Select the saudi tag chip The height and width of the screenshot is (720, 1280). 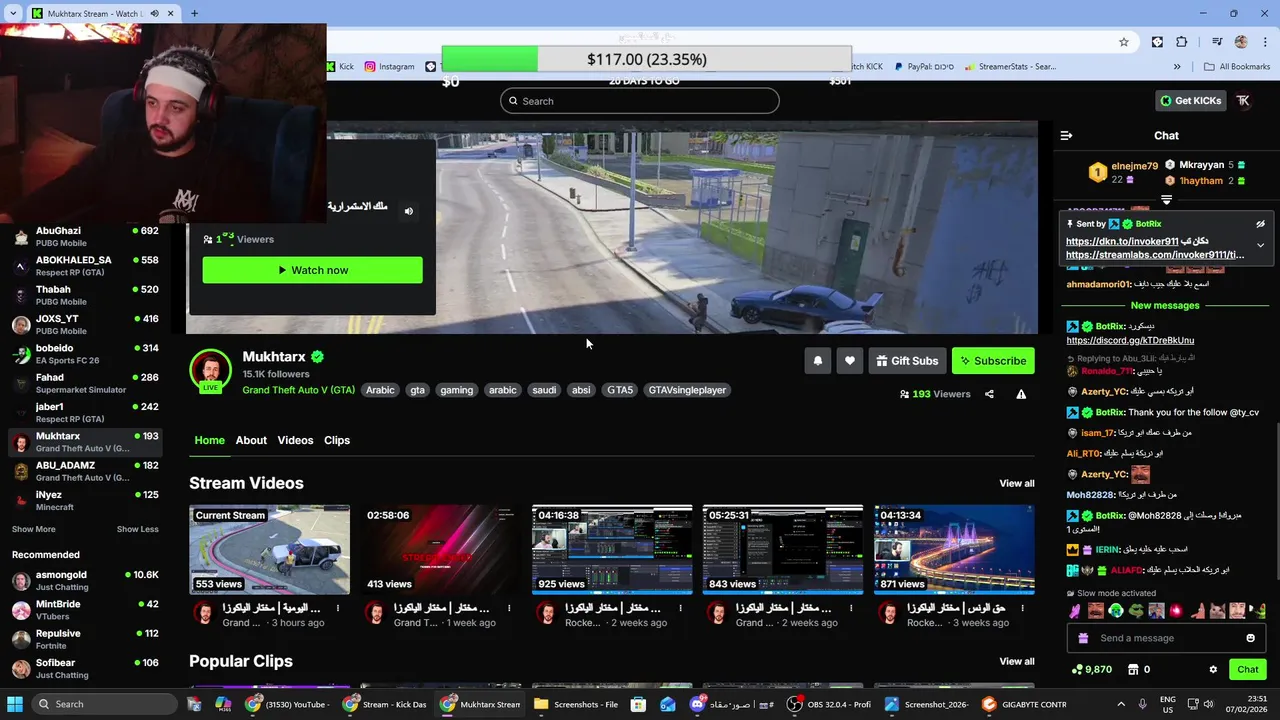[x=544, y=390]
